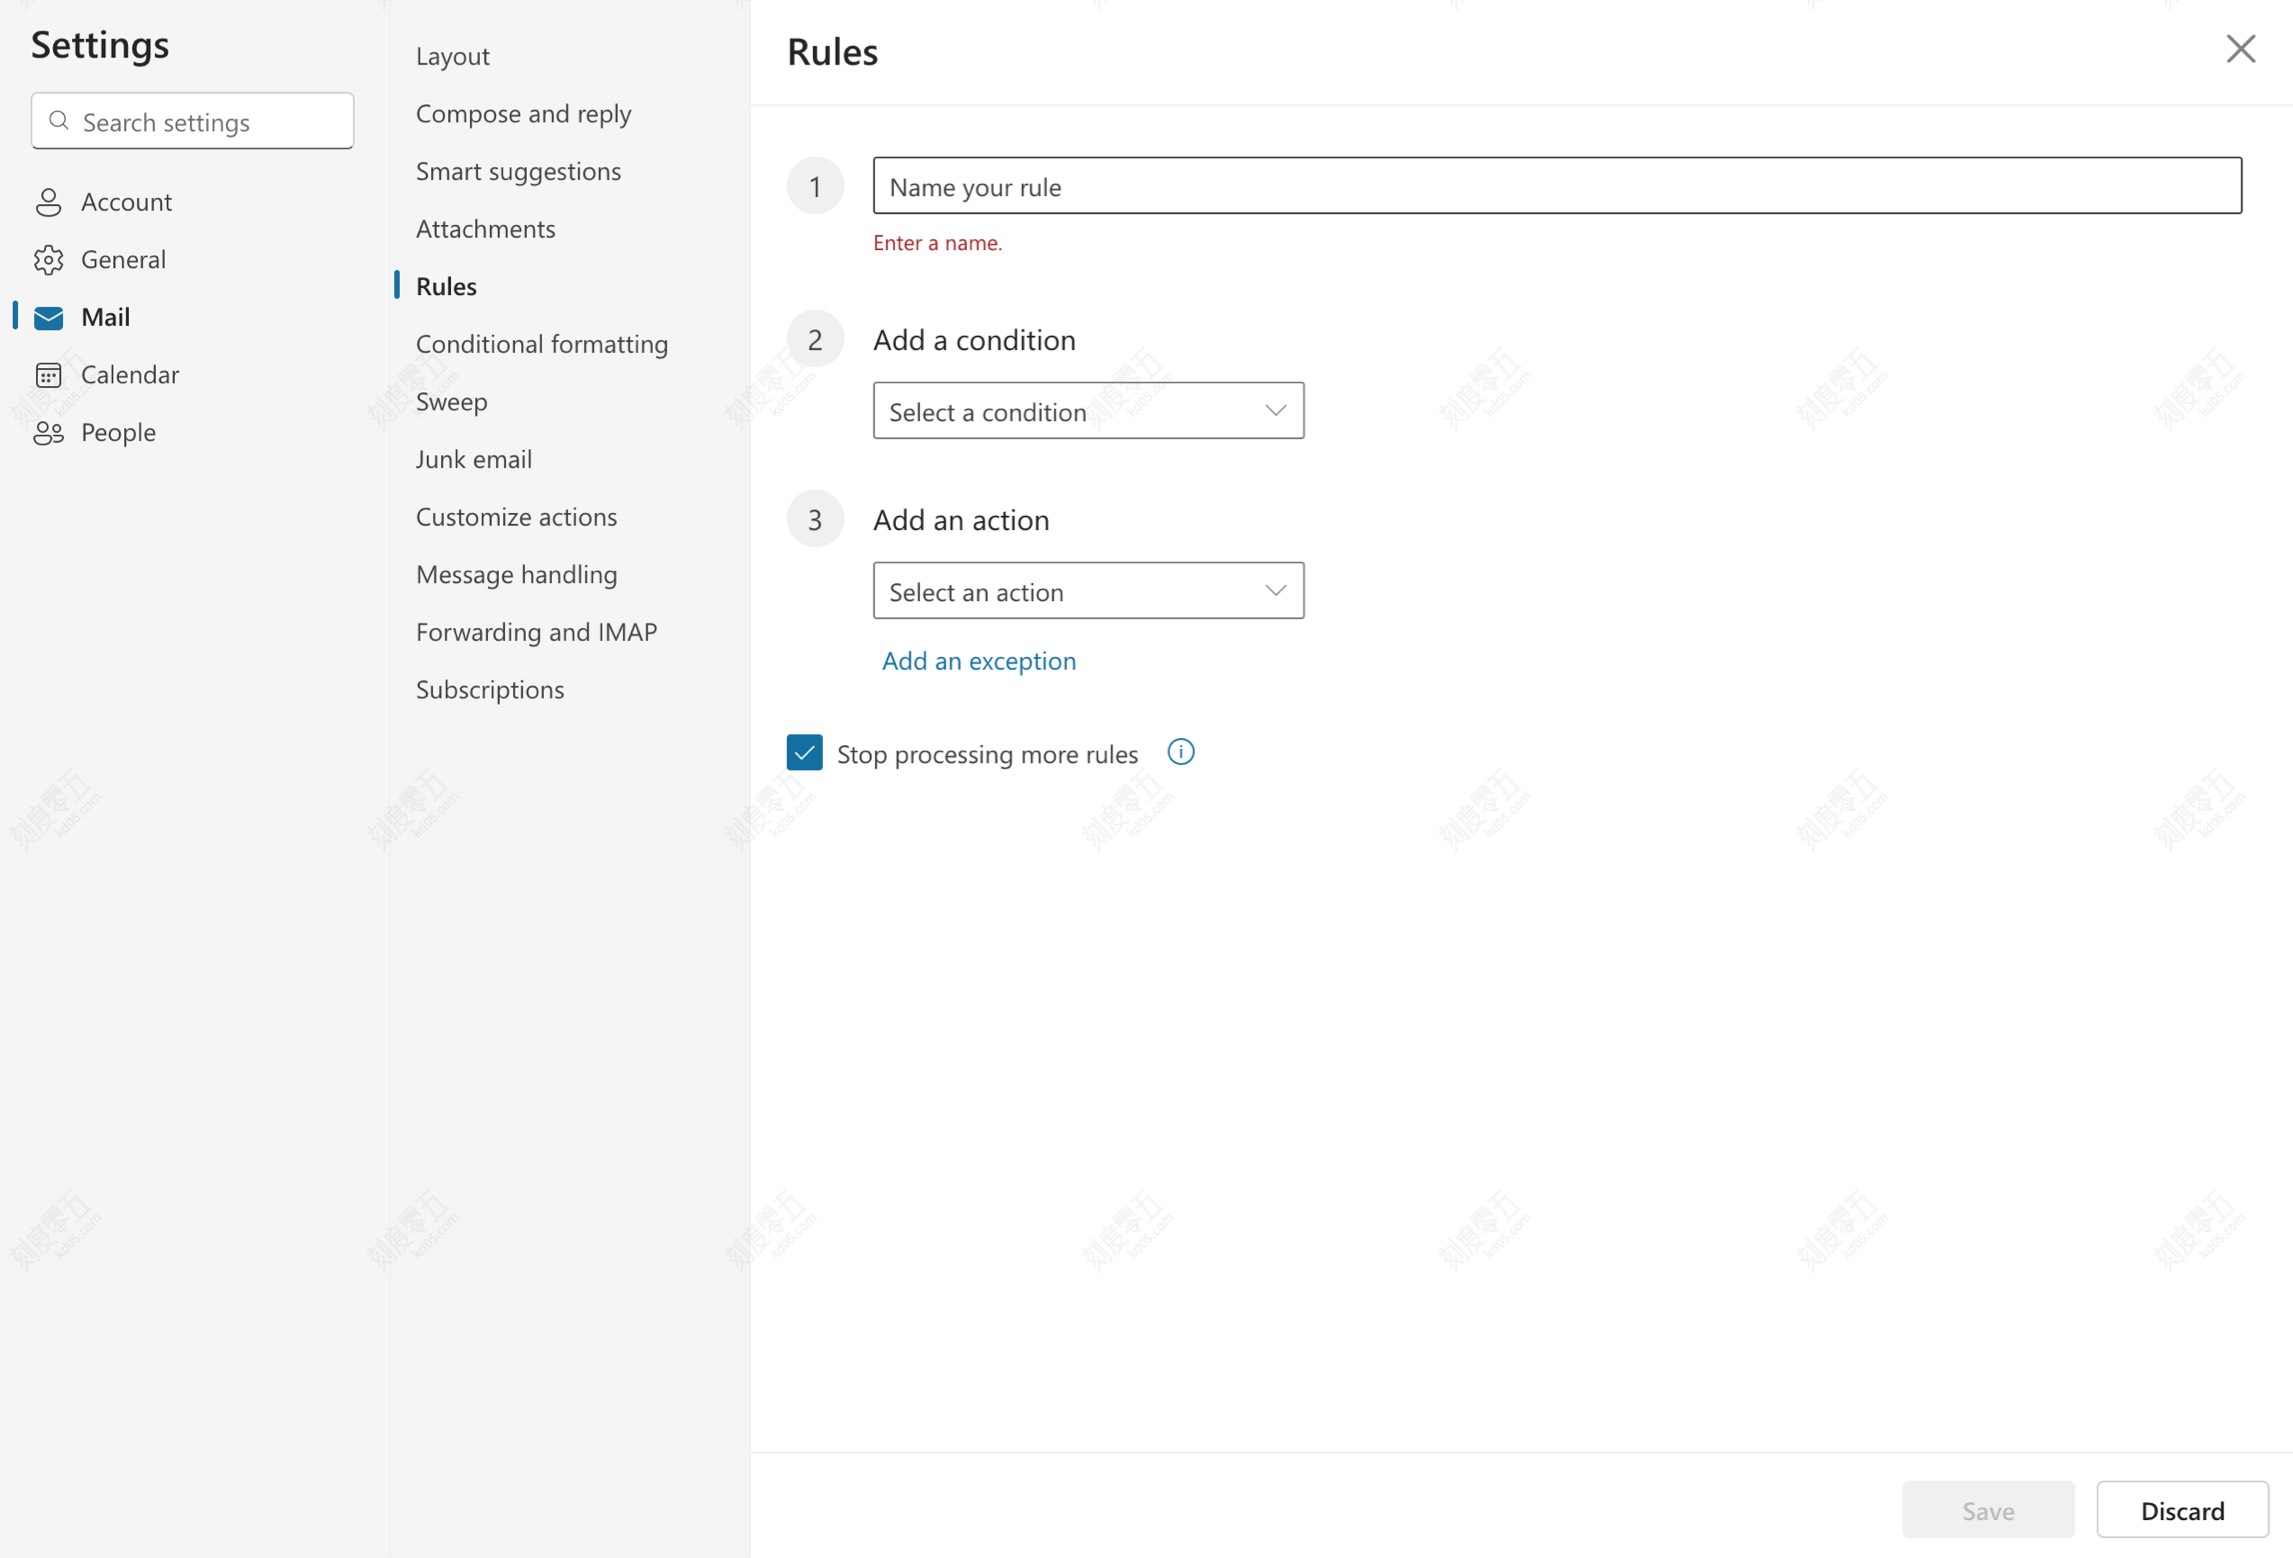Open Calendar settings via calendar icon
The width and height of the screenshot is (2293, 1558).
tap(48, 374)
